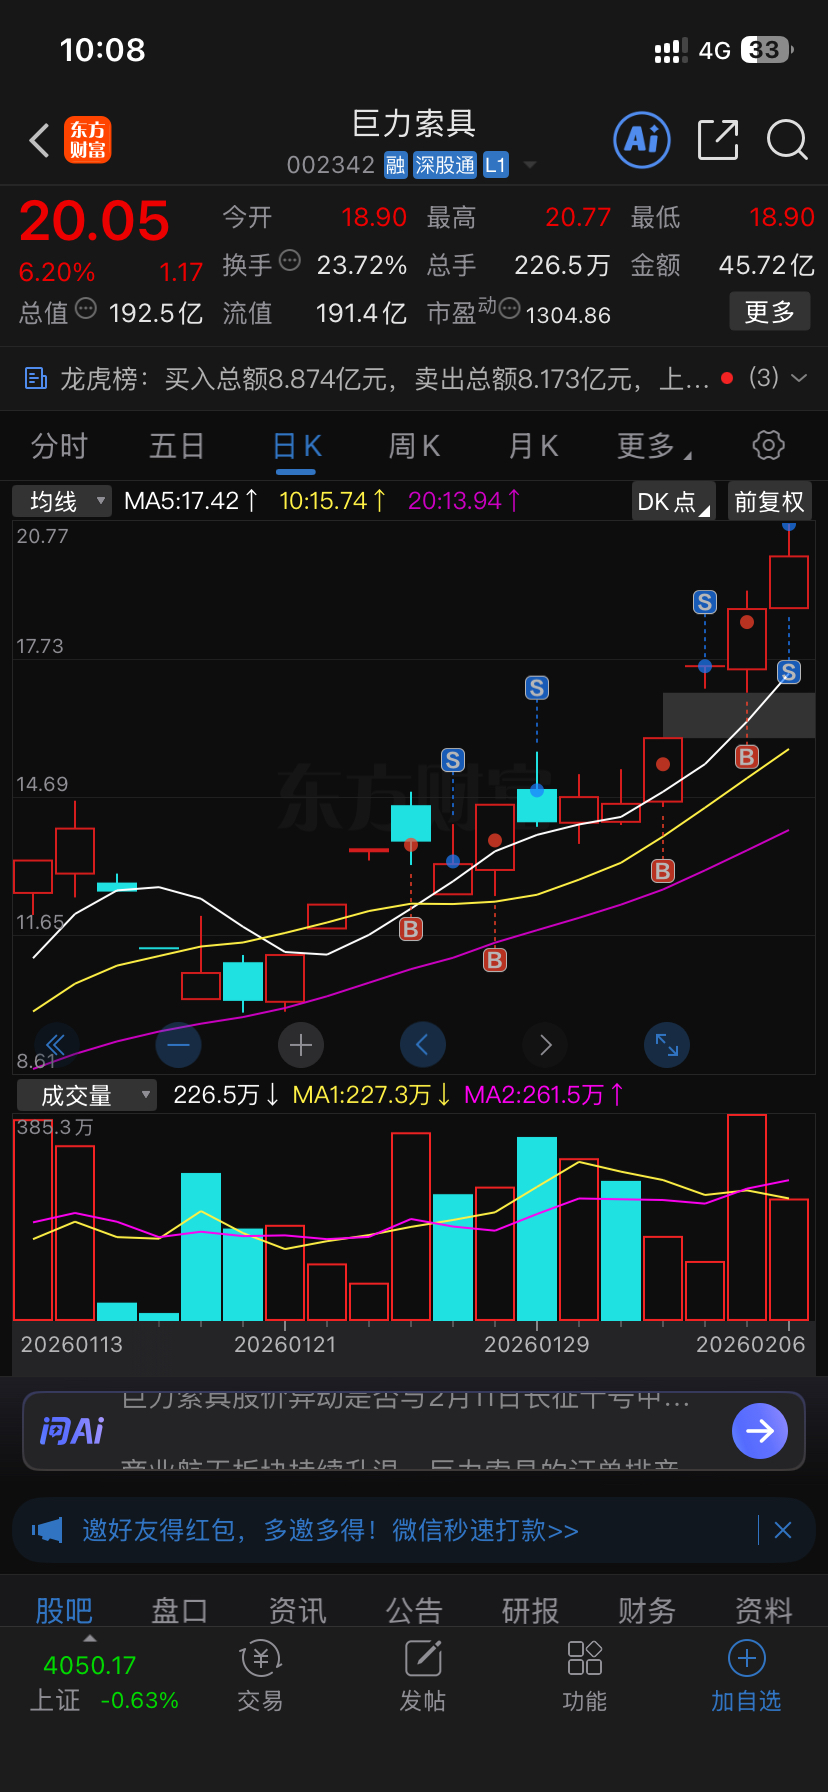Tap 上证 index 4050.17 value

coord(89,1665)
